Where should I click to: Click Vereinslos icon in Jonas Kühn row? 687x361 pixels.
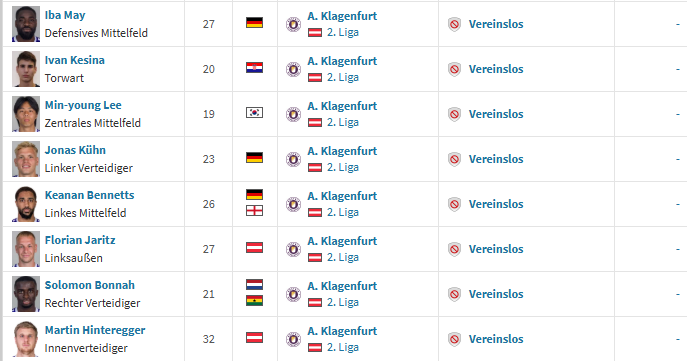pos(454,159)
